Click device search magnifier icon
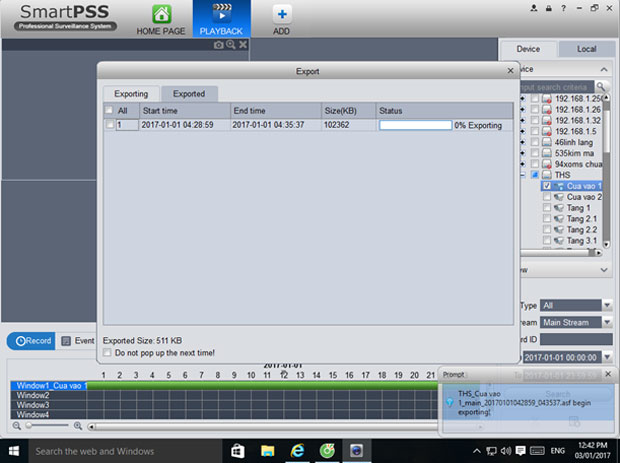 (601, 86)
